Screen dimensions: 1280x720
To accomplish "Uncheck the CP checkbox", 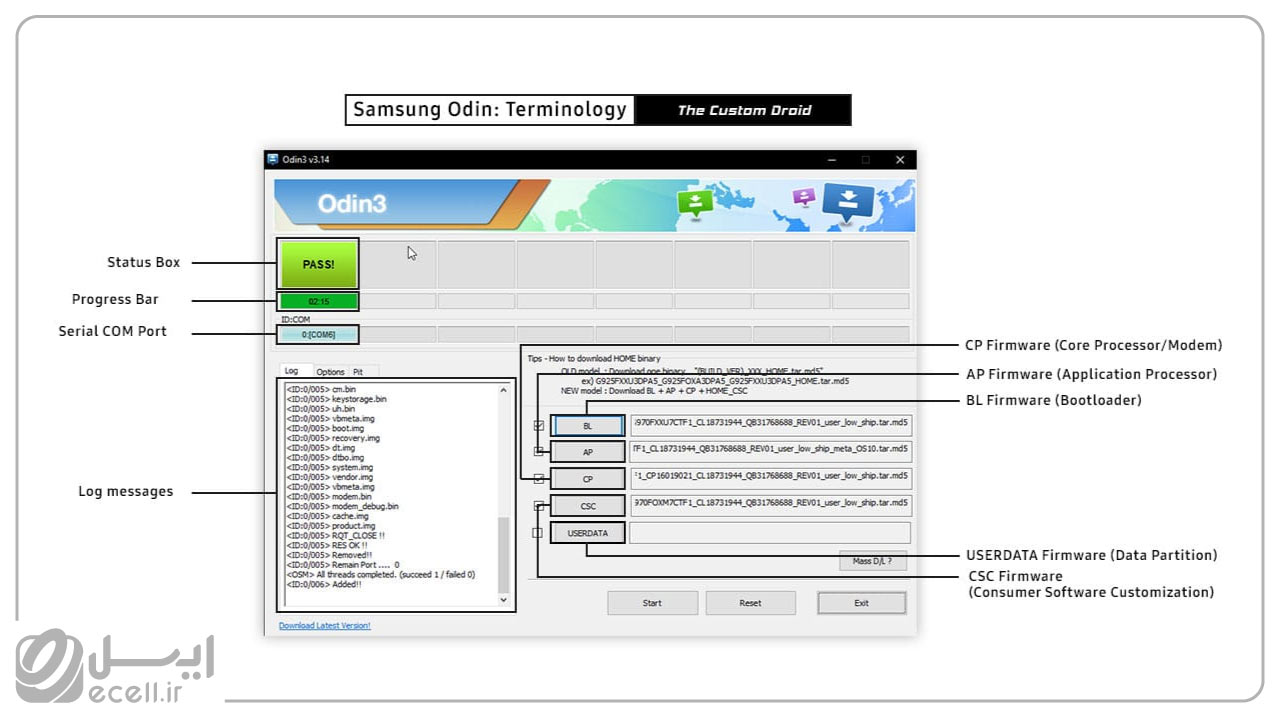I will coord(539,479).
